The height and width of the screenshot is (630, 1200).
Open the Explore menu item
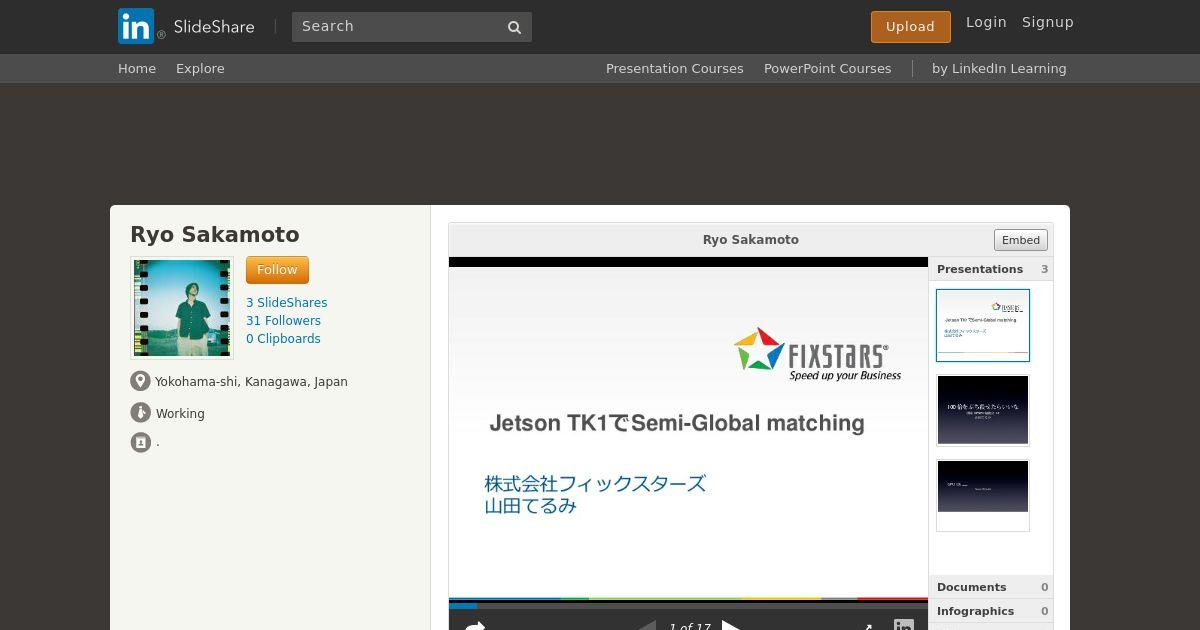200,68
